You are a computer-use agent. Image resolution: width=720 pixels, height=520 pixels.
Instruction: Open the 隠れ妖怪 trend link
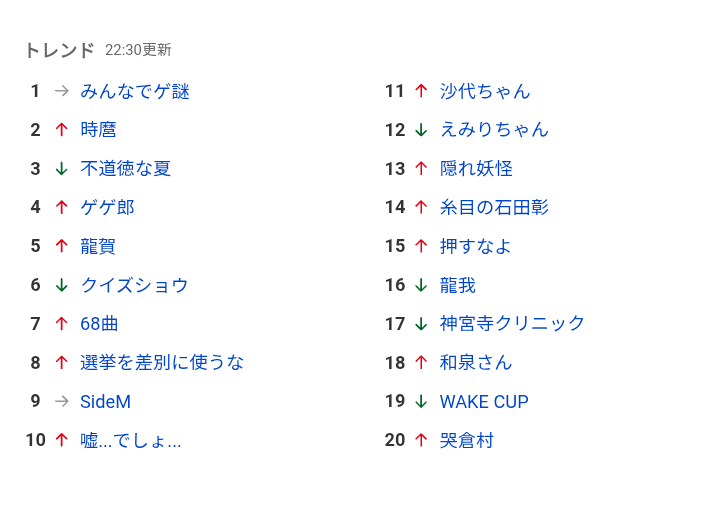point(476,169)
